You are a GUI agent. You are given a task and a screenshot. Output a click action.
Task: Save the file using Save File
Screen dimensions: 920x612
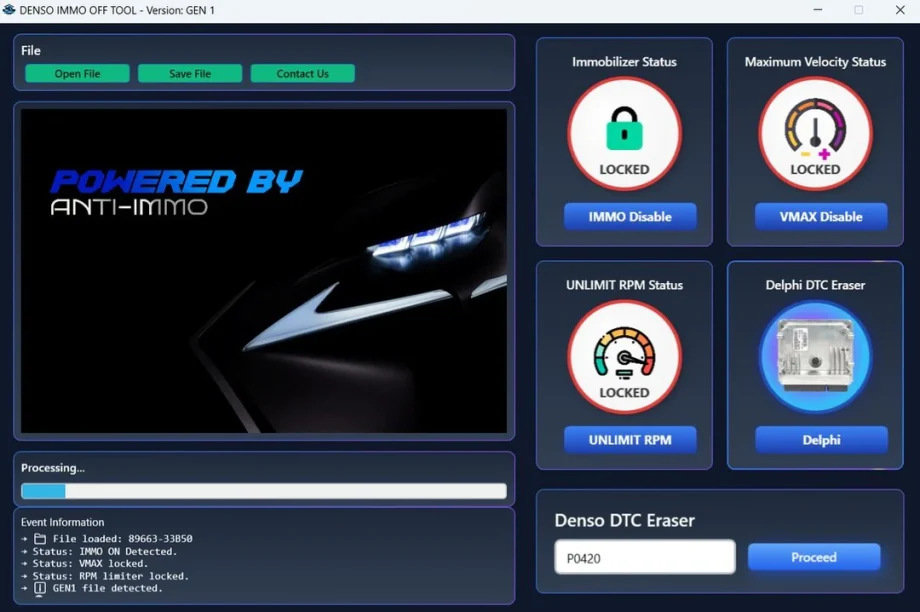click(x=190, y=74)
